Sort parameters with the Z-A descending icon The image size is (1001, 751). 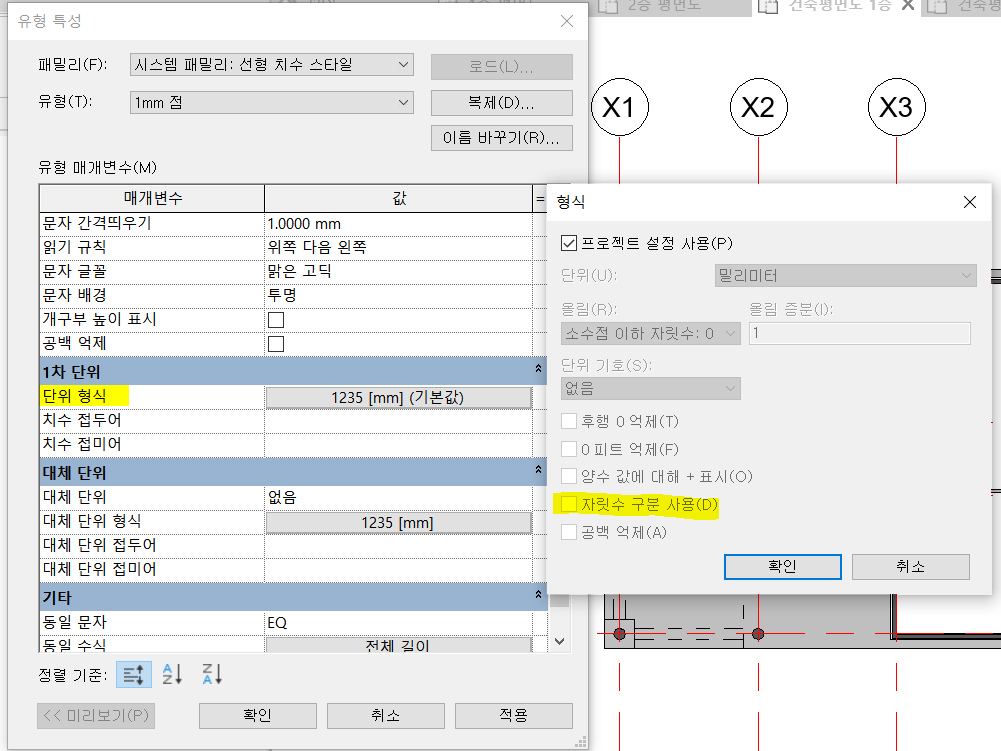pos(211,675)
